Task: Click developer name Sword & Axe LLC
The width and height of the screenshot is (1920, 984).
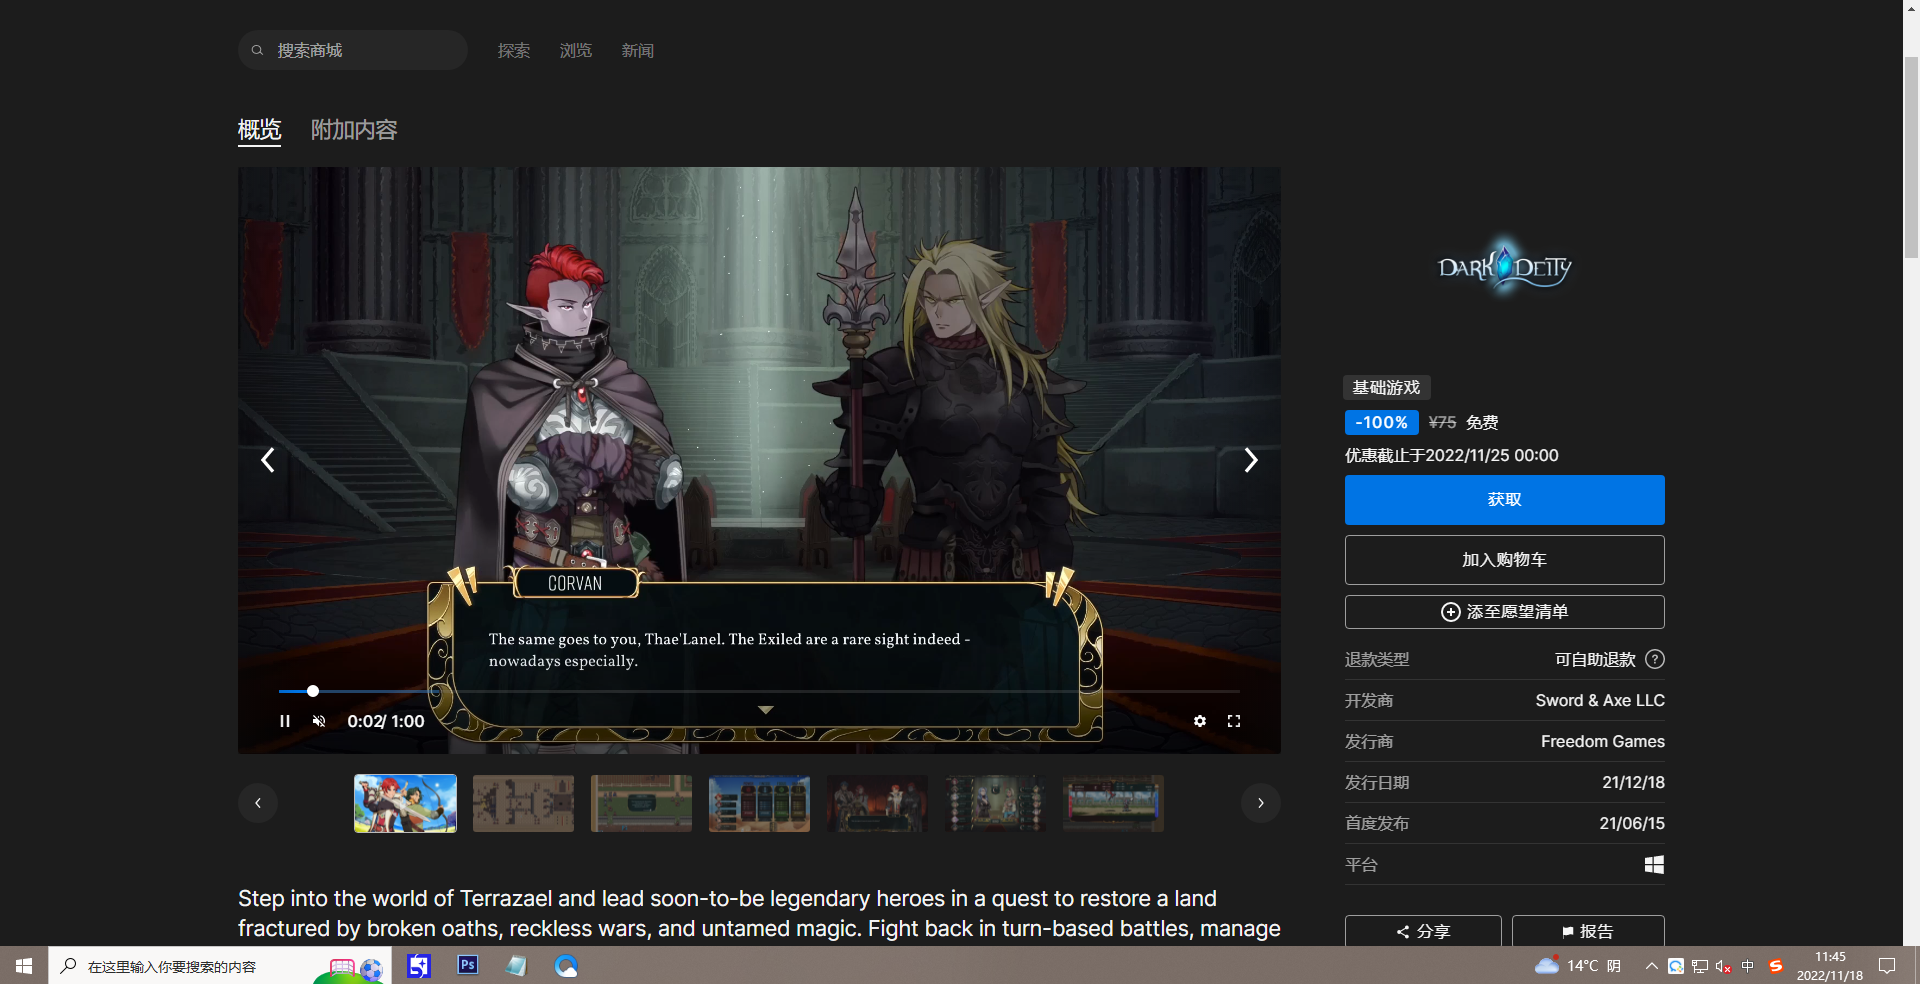Action: (x=1600, y=700)
